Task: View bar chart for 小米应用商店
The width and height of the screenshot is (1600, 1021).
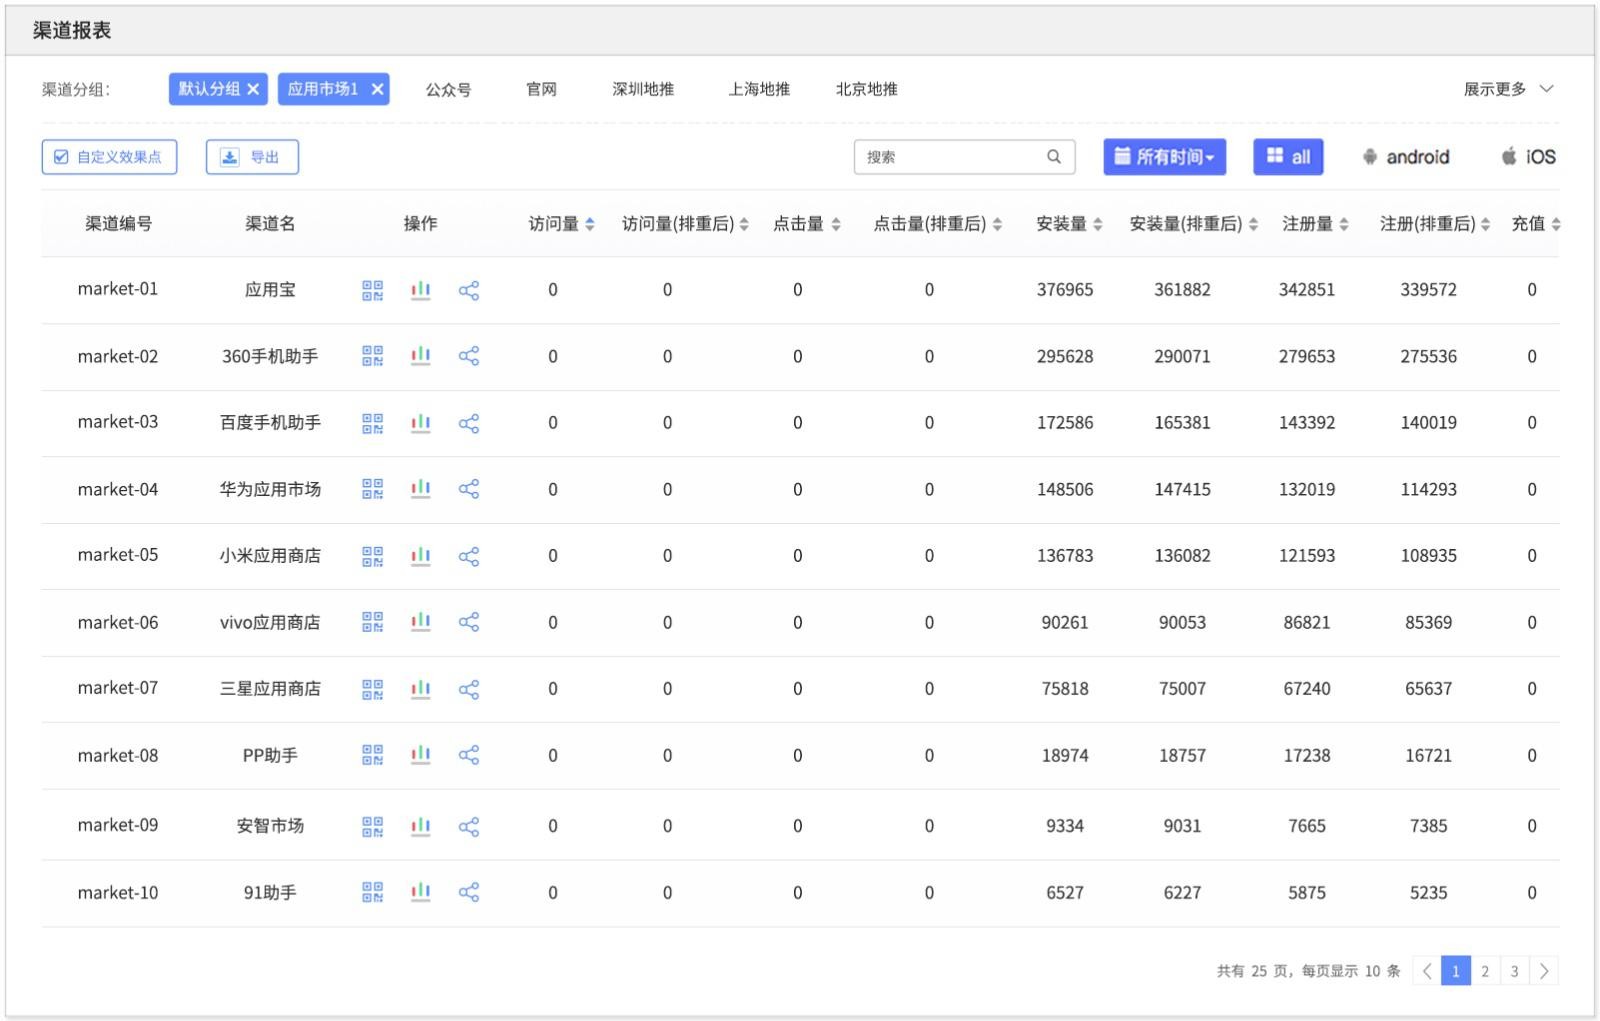Action: pyautogui.click(x=421, y=556)
